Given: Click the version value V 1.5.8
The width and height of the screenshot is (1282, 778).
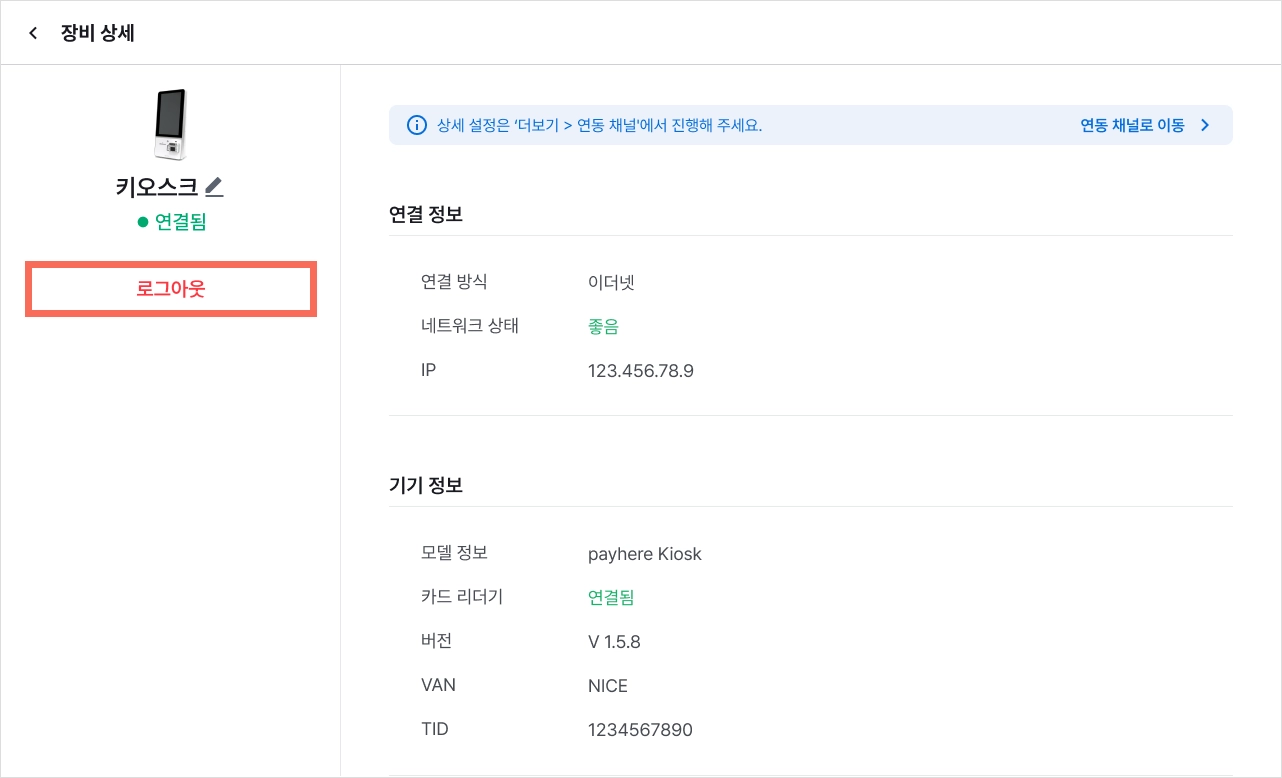Looking at the screenshot, I should pyautogui.click(x=614, y=642).
